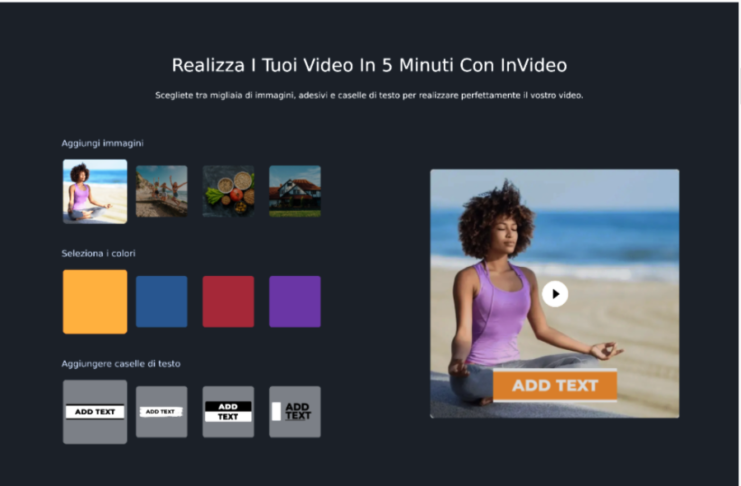Click the 'Seleziona i colori' label

pos(98,253)
